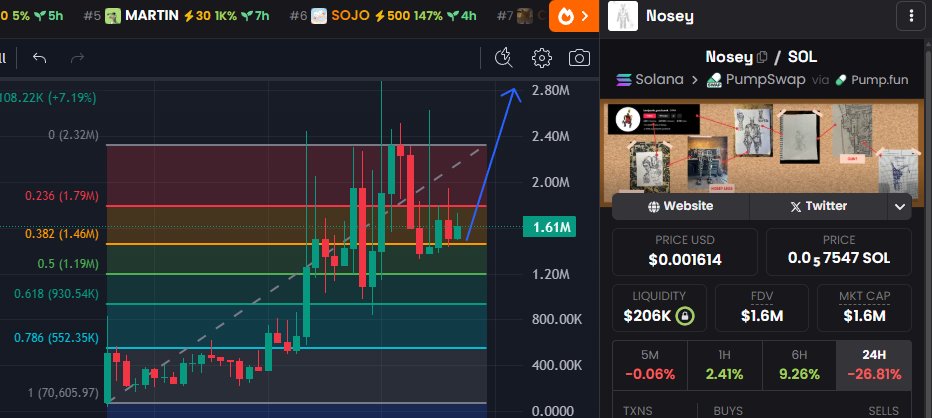932x418 pixels.
Task: Select the 24H timeframe tab
Action: click(874, 365)
